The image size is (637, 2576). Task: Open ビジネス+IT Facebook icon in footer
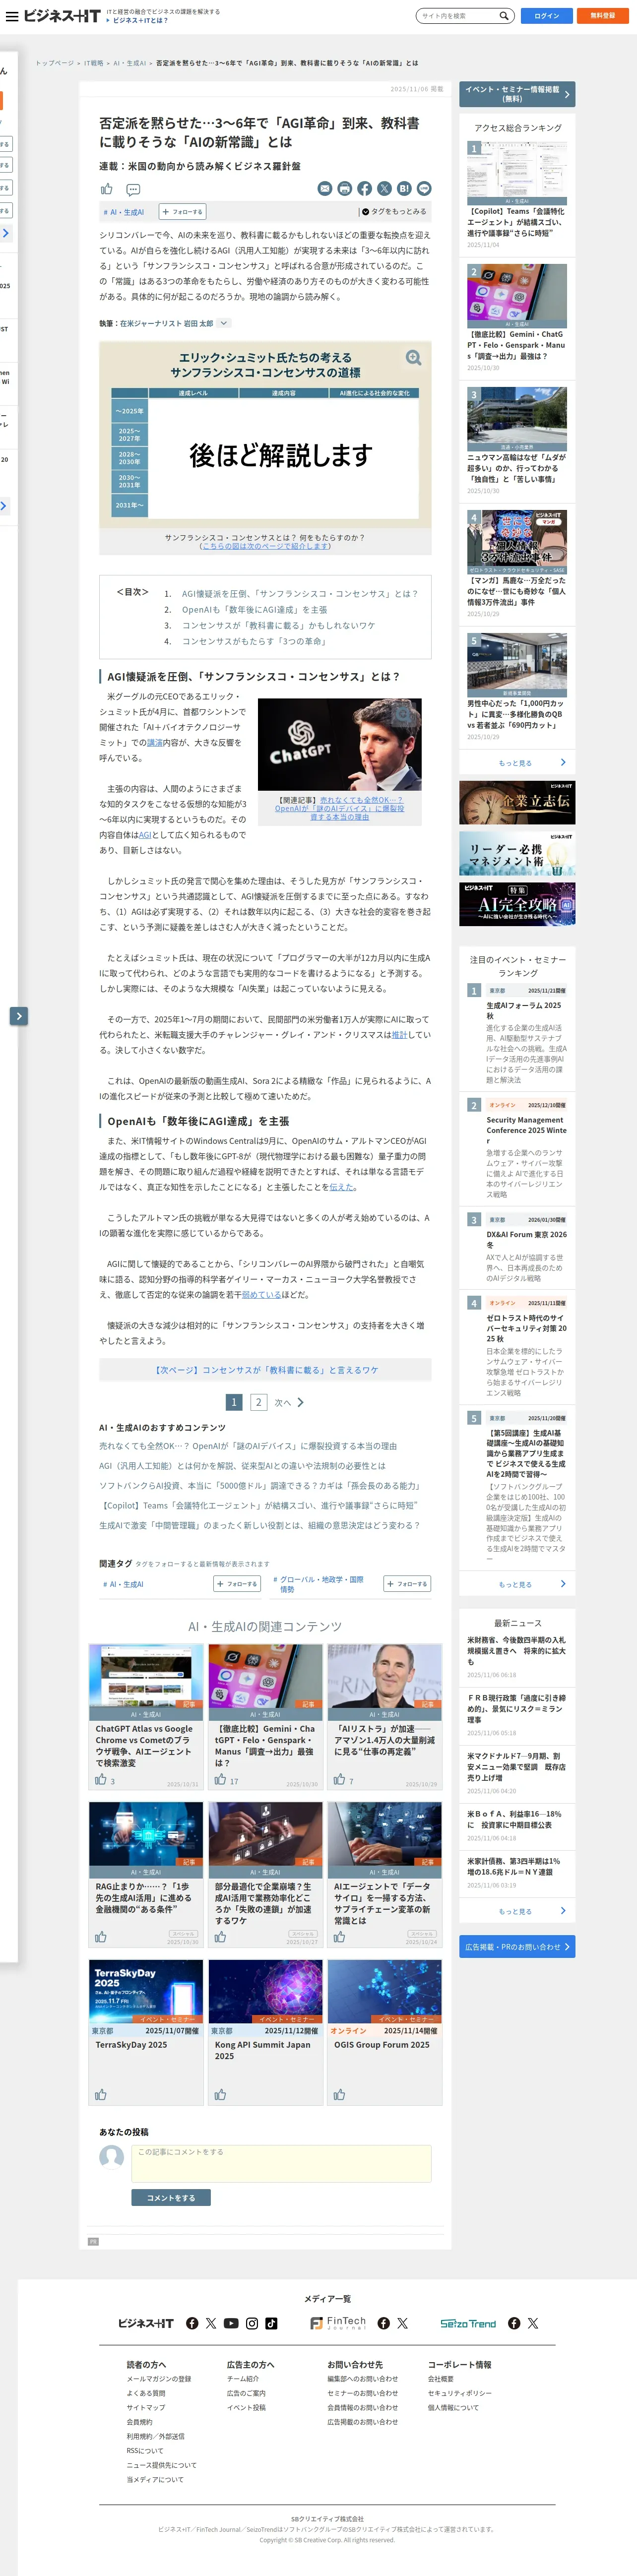192,2323
